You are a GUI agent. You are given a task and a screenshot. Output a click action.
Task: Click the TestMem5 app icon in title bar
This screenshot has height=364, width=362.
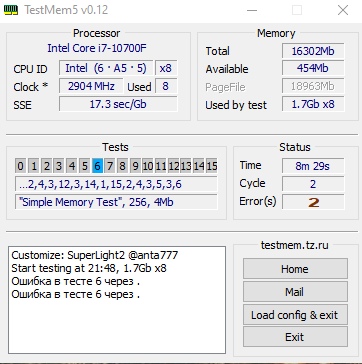coord(11,10)
